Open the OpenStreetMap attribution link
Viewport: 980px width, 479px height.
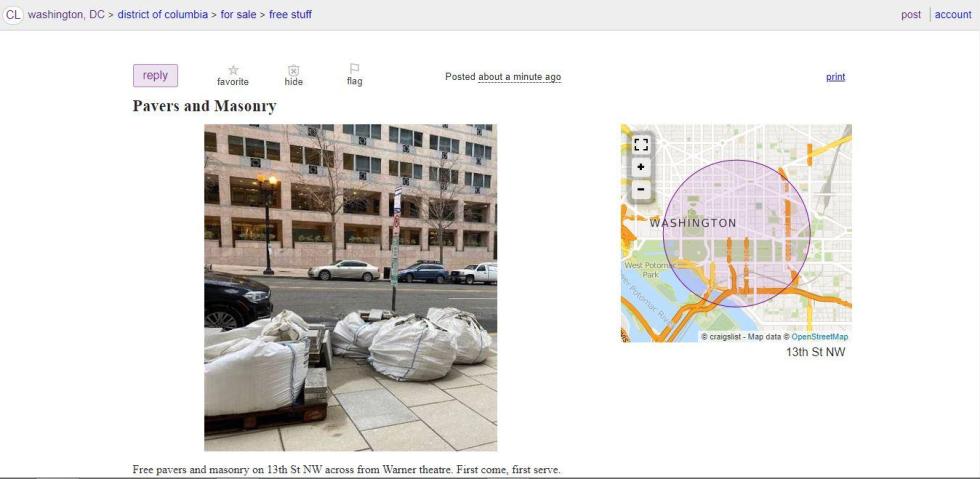click(820, 336)
